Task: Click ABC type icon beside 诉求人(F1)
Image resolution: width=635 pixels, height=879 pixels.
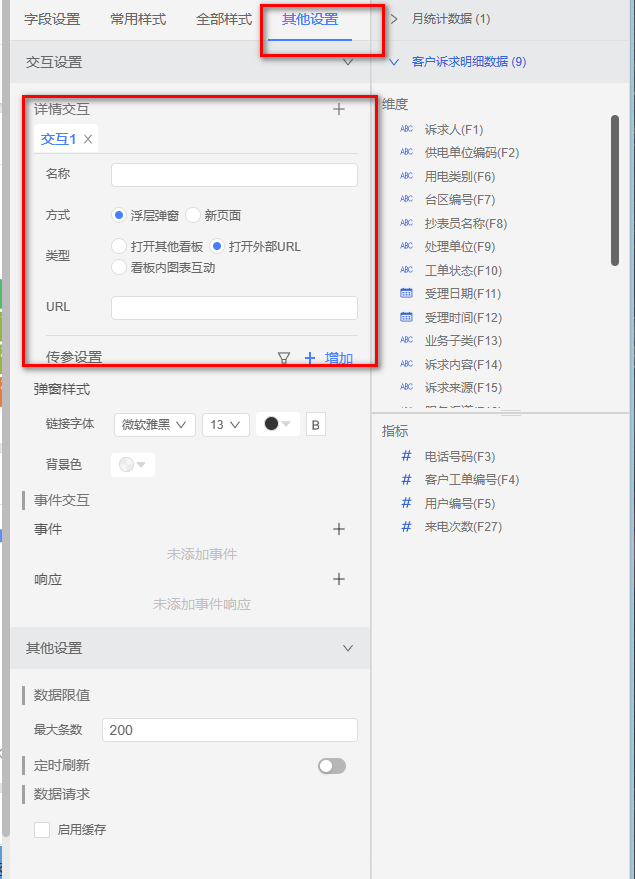Action: (x=406, y=129)
